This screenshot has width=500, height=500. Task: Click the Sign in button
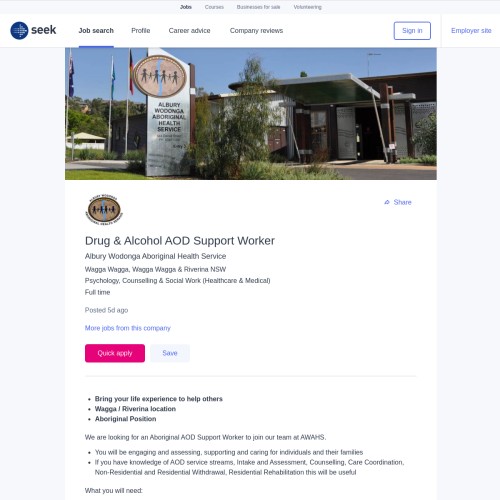[x=412, y=31]
